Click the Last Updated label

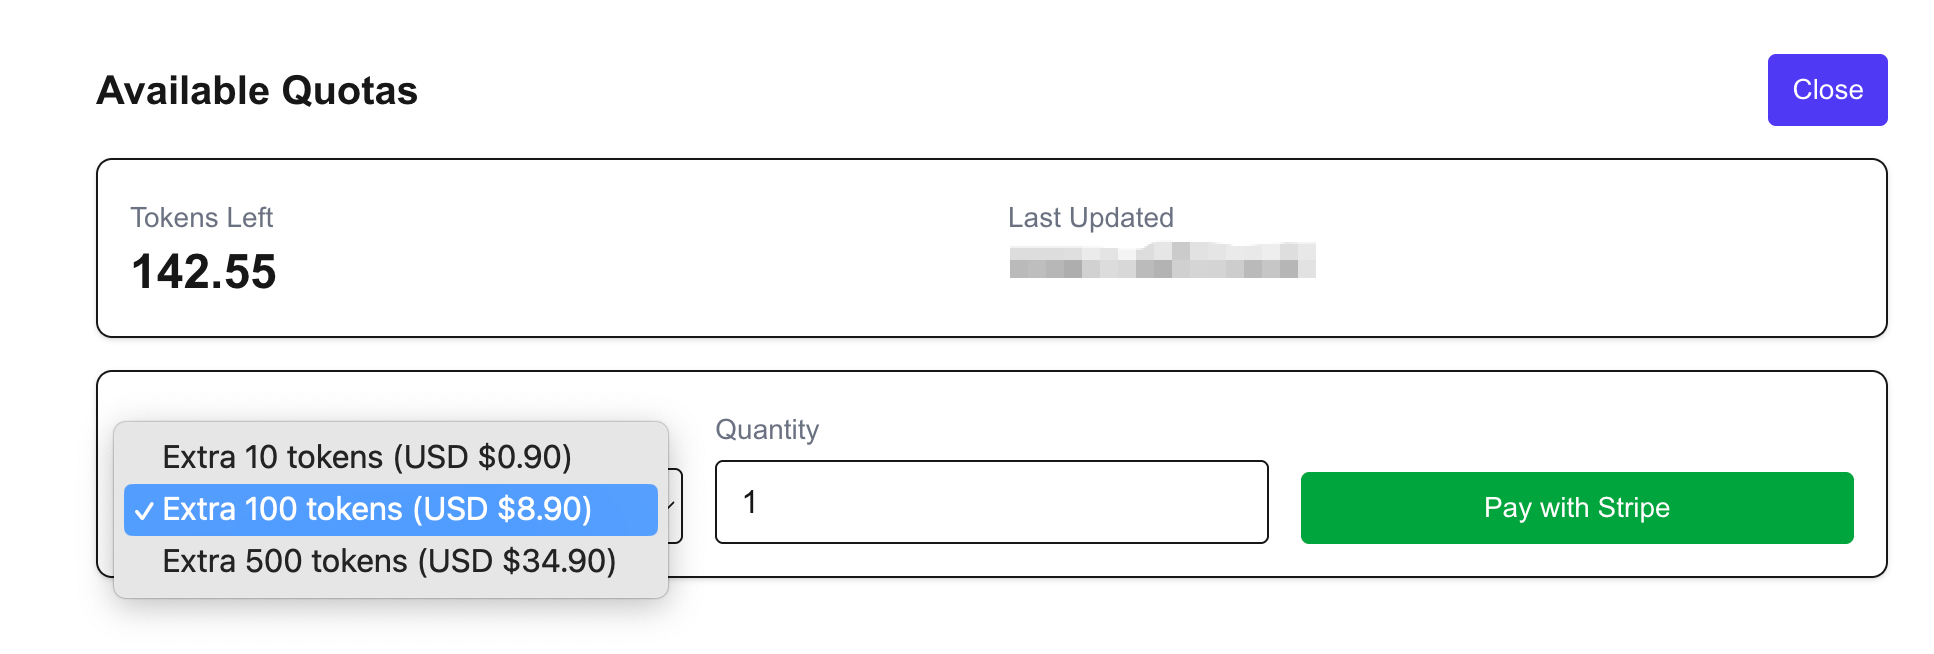click(1090, 218)
